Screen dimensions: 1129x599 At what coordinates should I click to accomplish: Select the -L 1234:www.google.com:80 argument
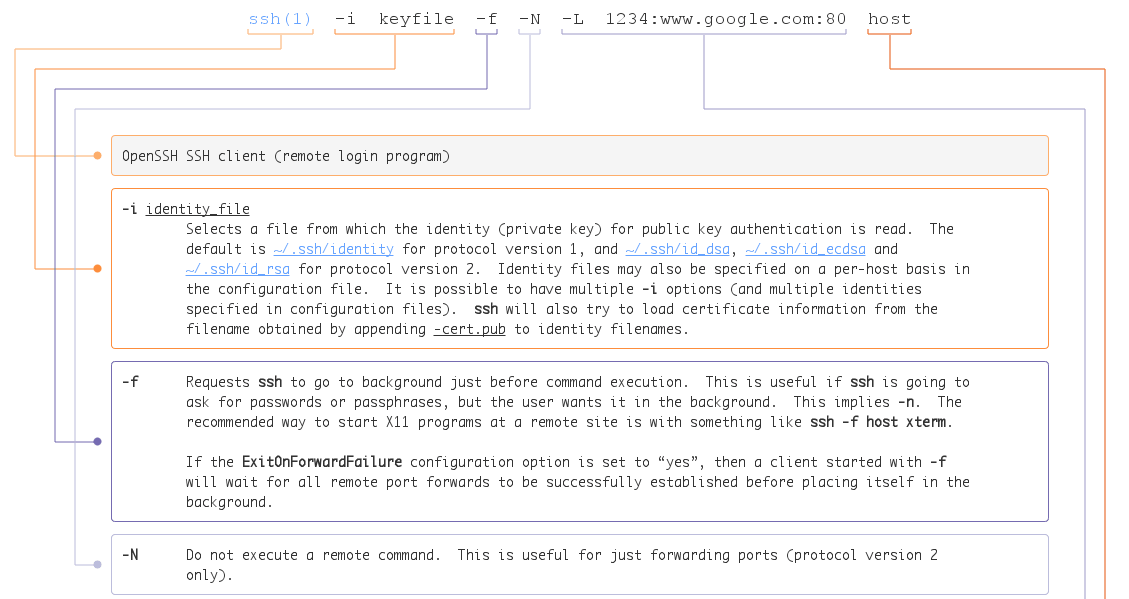pos(703,18)
